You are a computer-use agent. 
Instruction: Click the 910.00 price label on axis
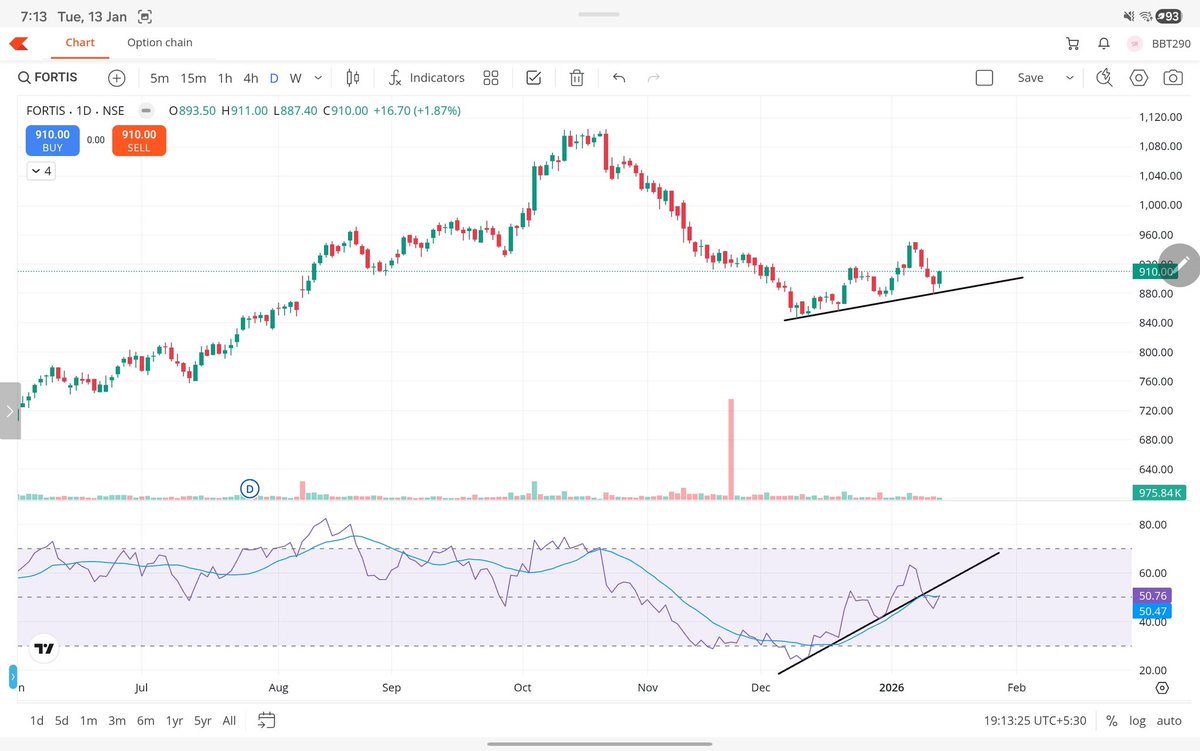point(1153,271)
